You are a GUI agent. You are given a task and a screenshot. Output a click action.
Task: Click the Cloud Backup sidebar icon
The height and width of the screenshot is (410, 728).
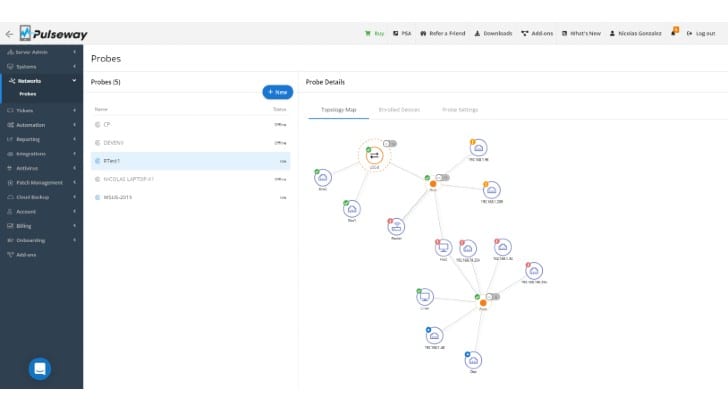(x=10, y=197)
